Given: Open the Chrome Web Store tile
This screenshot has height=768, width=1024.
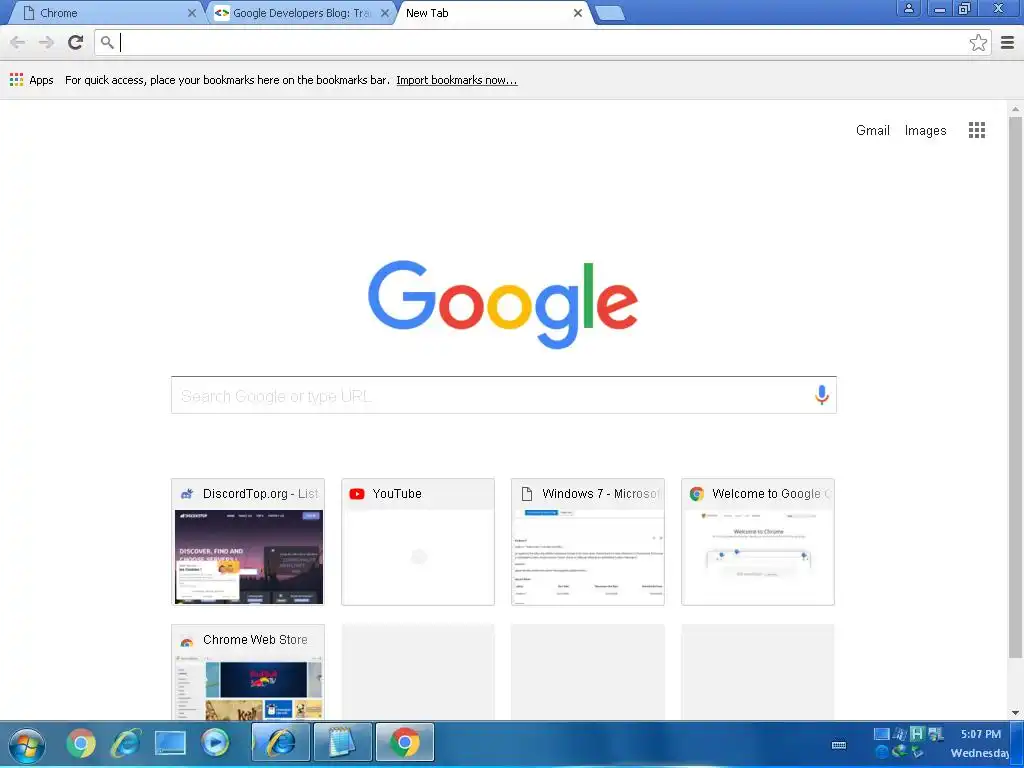Looking at the screenshot, I should tap(248, 672).
